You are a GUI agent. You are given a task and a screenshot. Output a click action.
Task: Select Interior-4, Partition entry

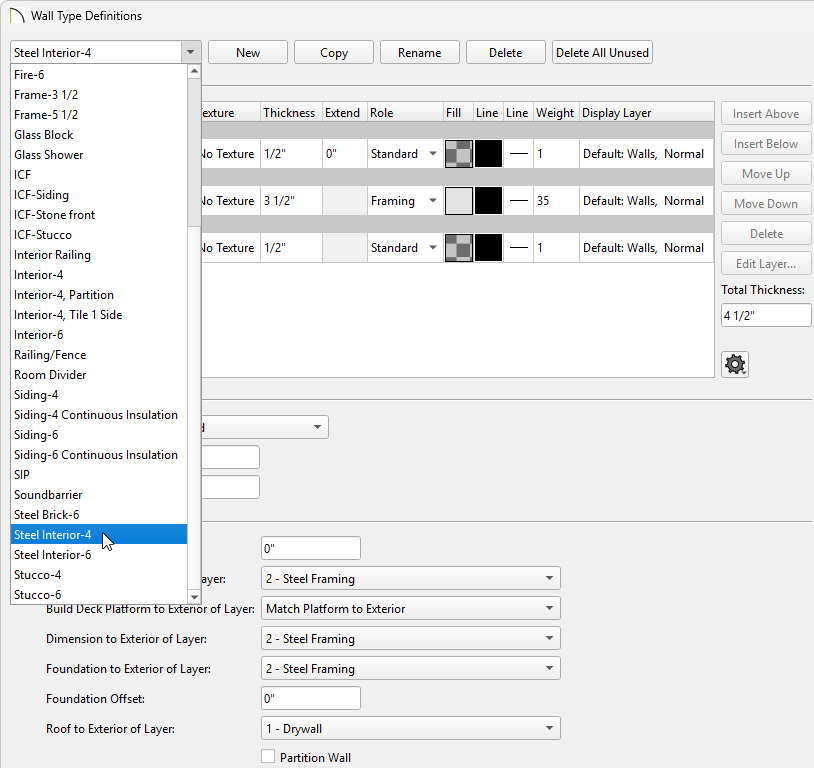point(99,295)
